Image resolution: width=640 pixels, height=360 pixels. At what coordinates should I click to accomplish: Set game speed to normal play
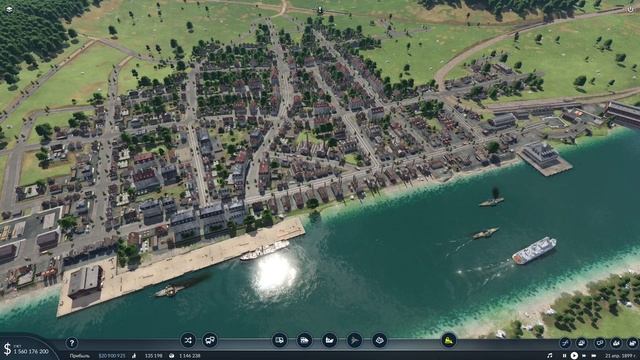[574, 356]
